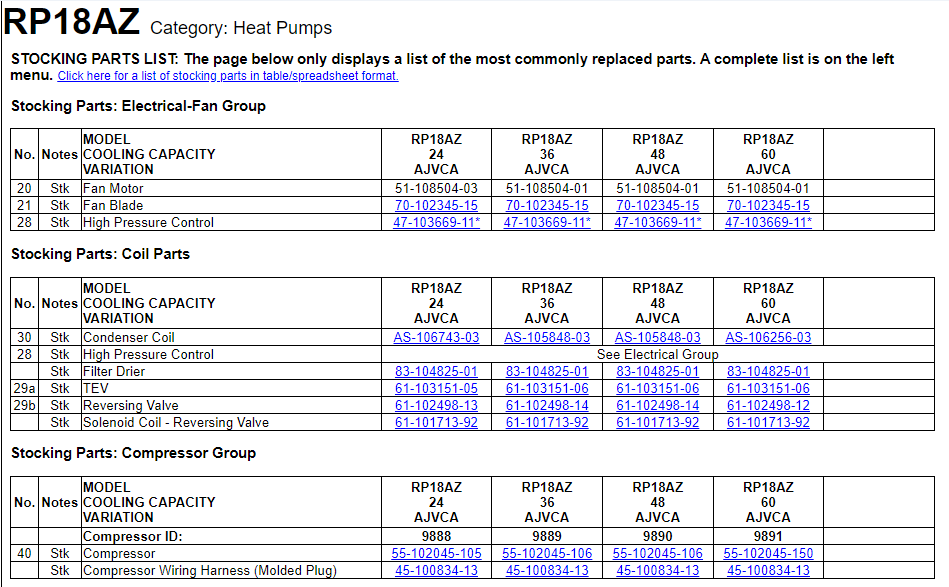Click 'Stocking Parts: Compressor Group' heading
The image size is (949, 587).
pyautogui.click(x=133, y=453)
